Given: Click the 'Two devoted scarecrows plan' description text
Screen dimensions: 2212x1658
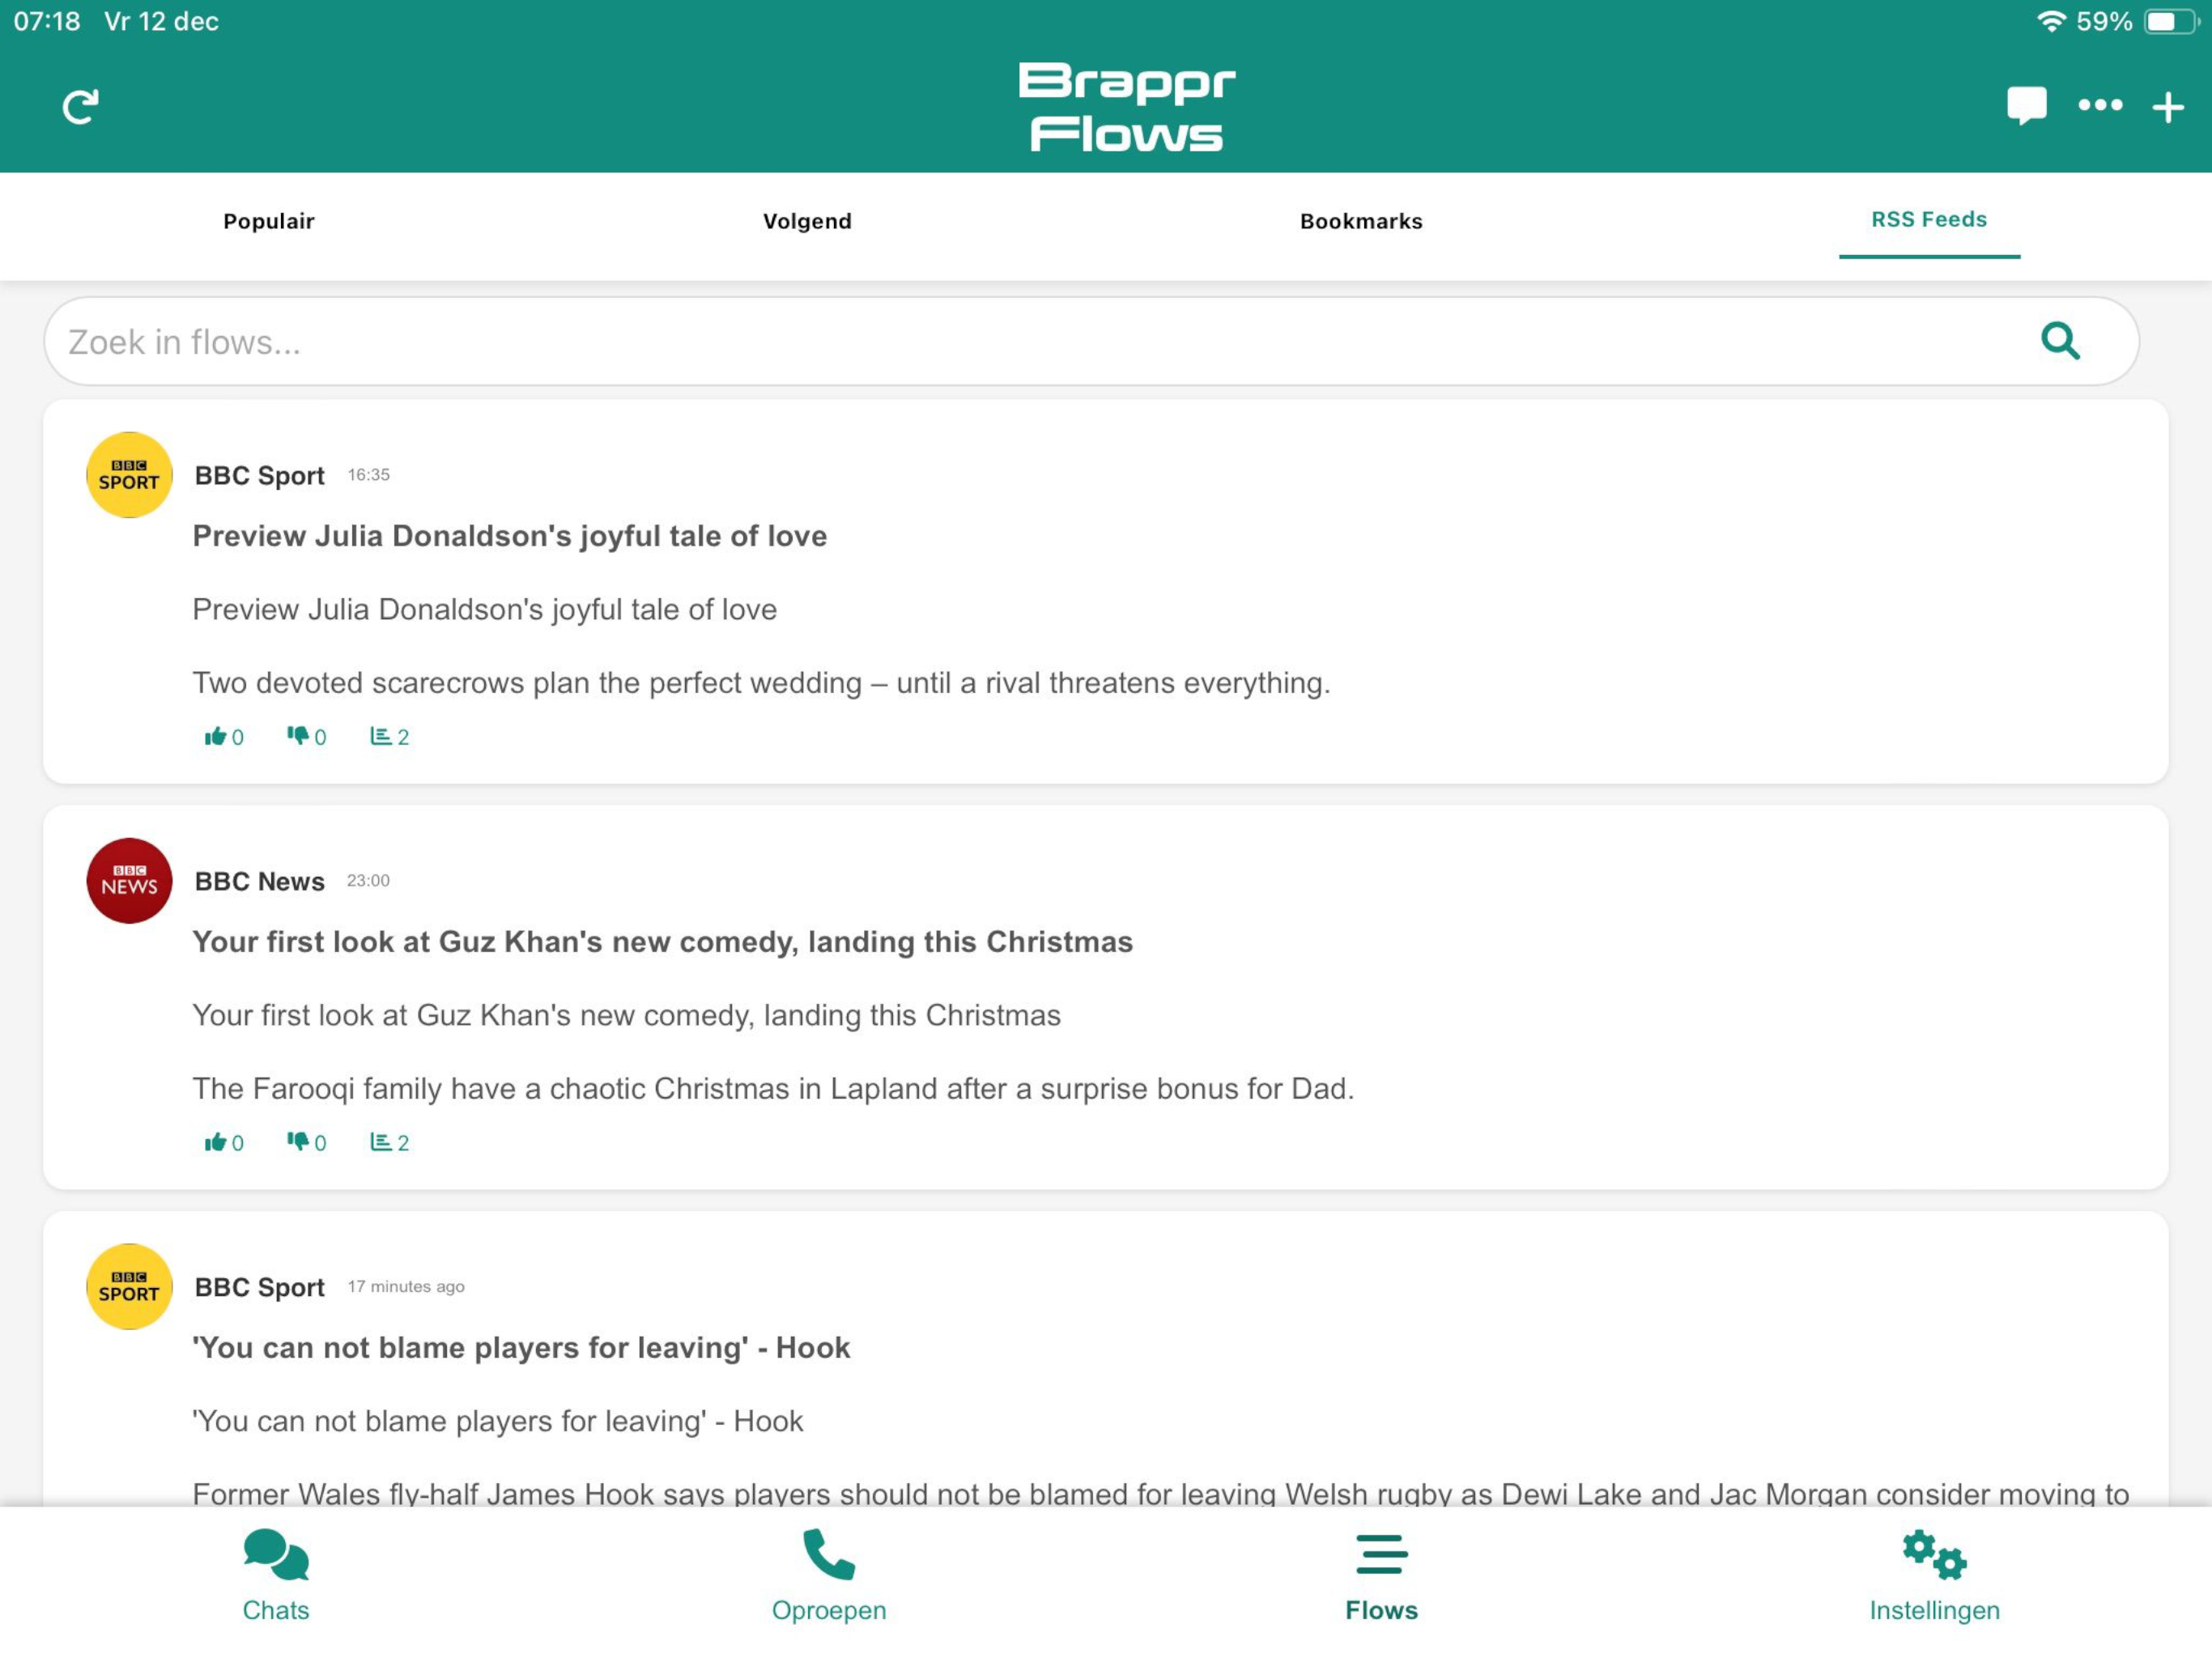Looking at the screenshot, I should click(x=761, y=683).
